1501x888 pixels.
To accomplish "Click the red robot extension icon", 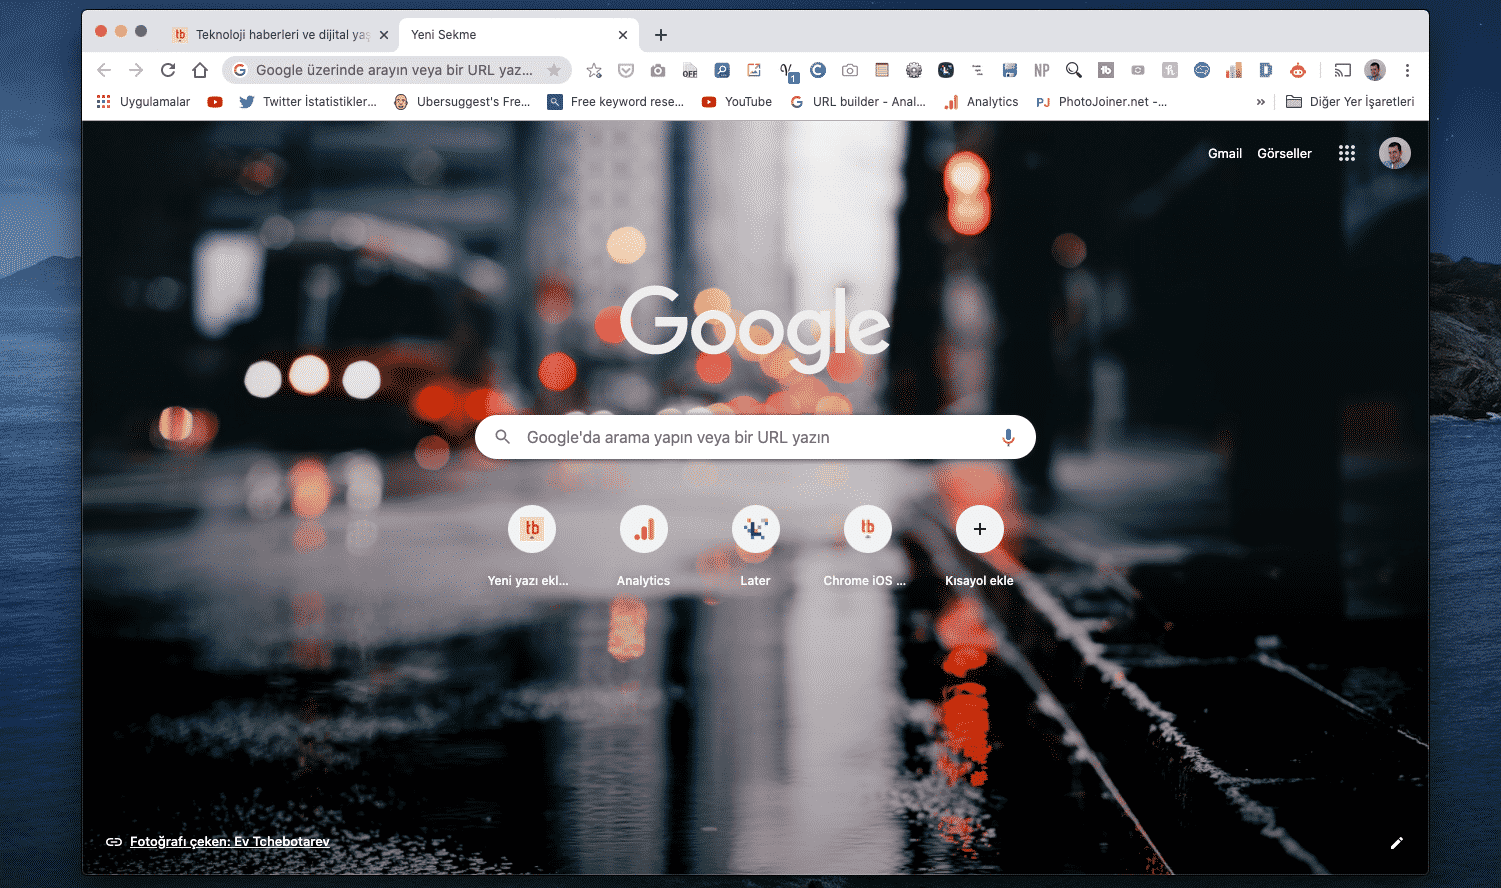I will pos(1298,70).
